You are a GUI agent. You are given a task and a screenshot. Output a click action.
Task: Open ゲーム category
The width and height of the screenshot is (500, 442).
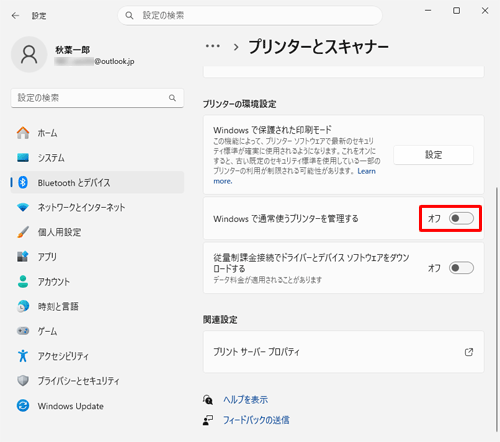[97, 331]
